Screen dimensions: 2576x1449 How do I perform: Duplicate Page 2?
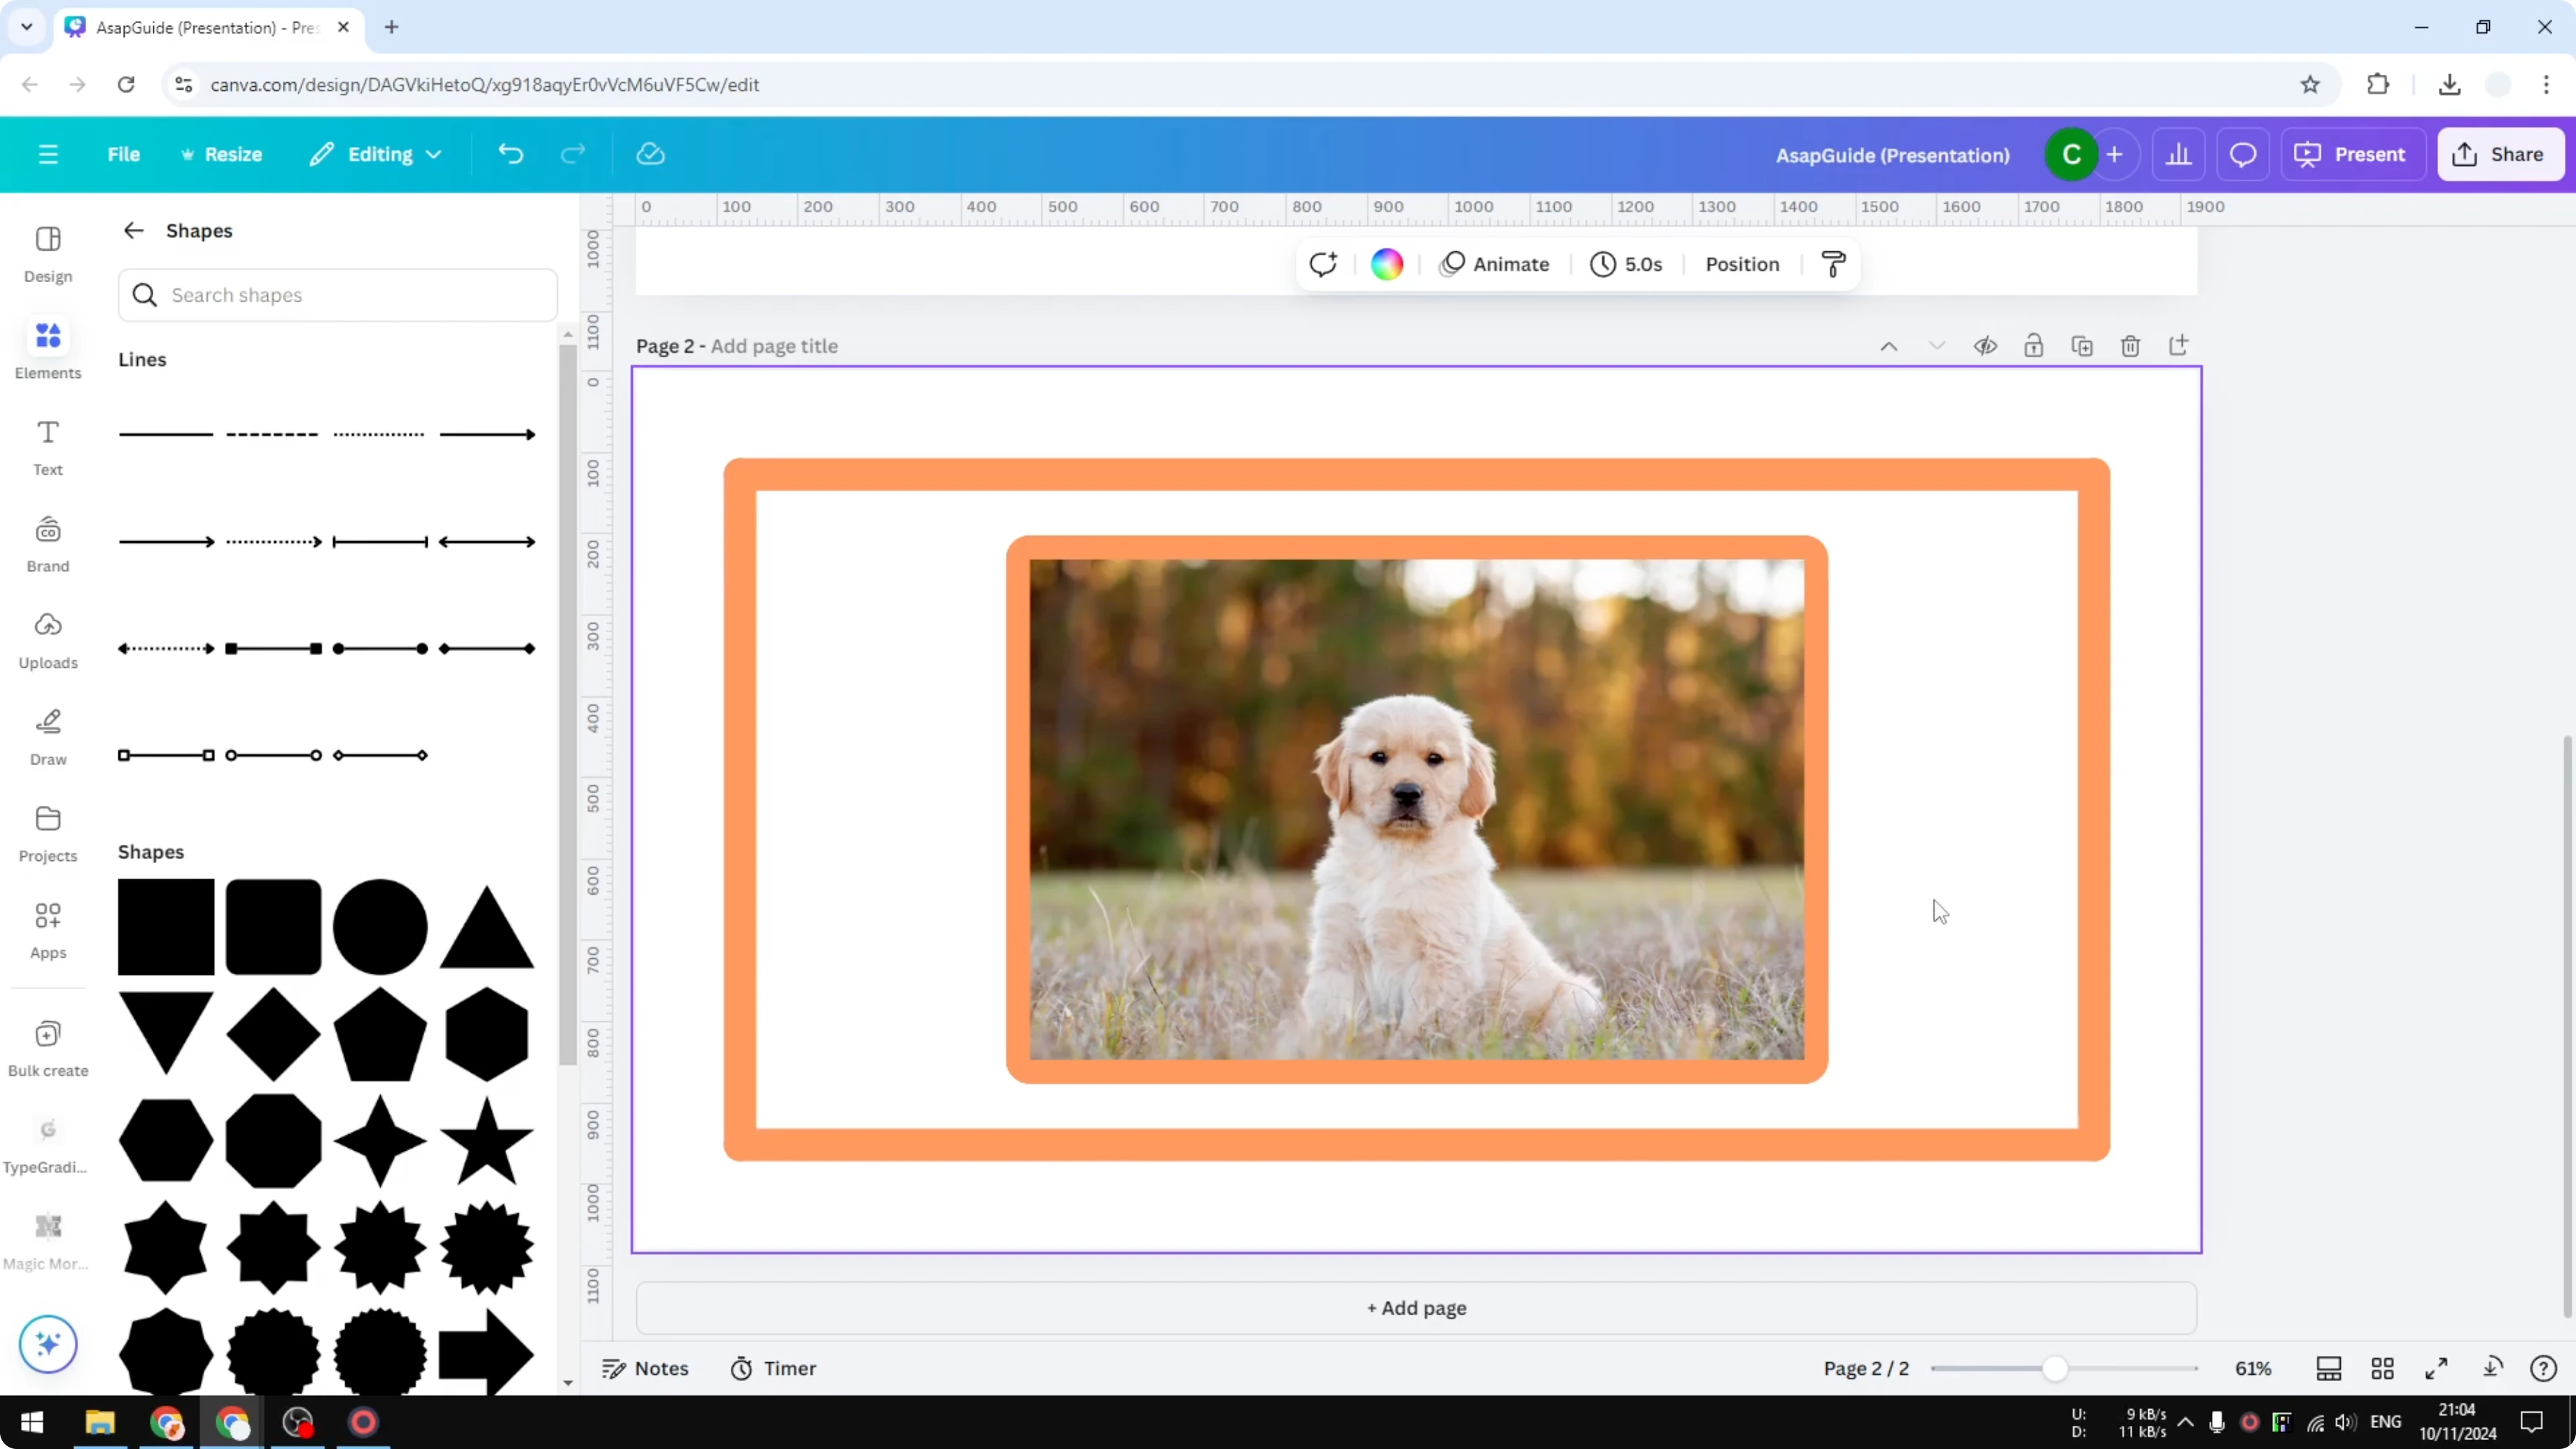2082,345
